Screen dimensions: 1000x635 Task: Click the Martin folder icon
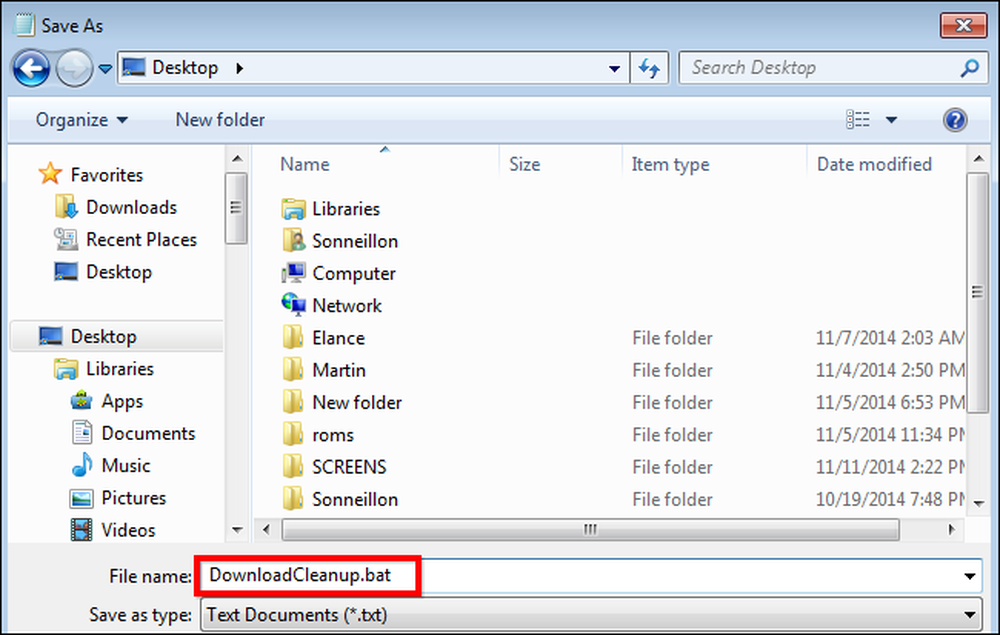point(293,370)
